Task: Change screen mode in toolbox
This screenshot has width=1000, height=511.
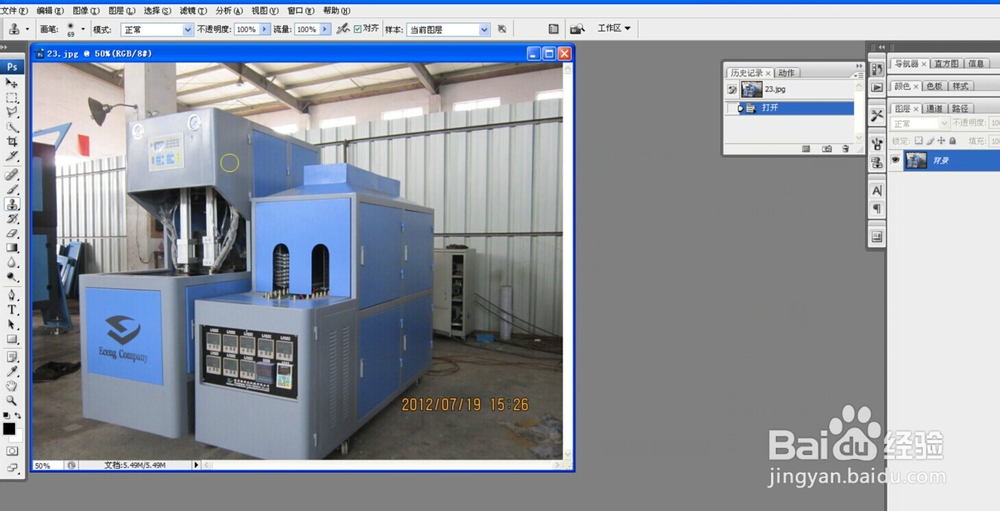Action: tap(11, 468)
